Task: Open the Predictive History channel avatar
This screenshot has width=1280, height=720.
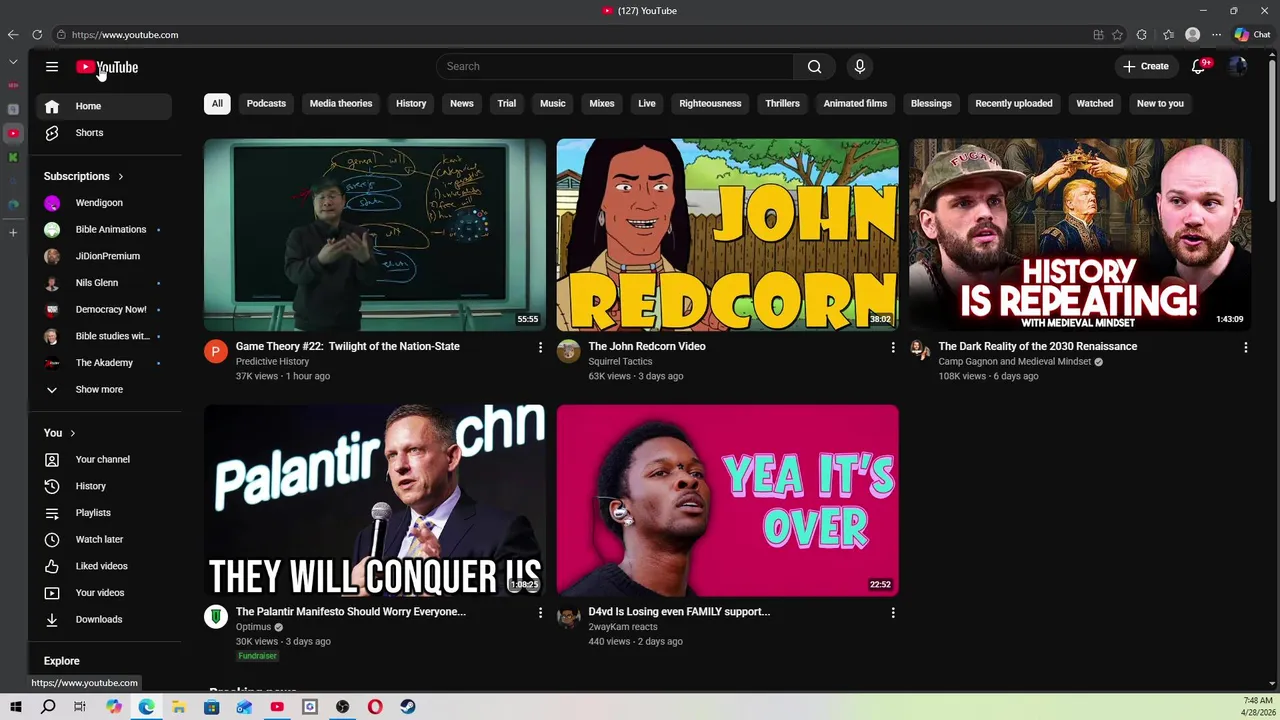Action: coord(216,351)
